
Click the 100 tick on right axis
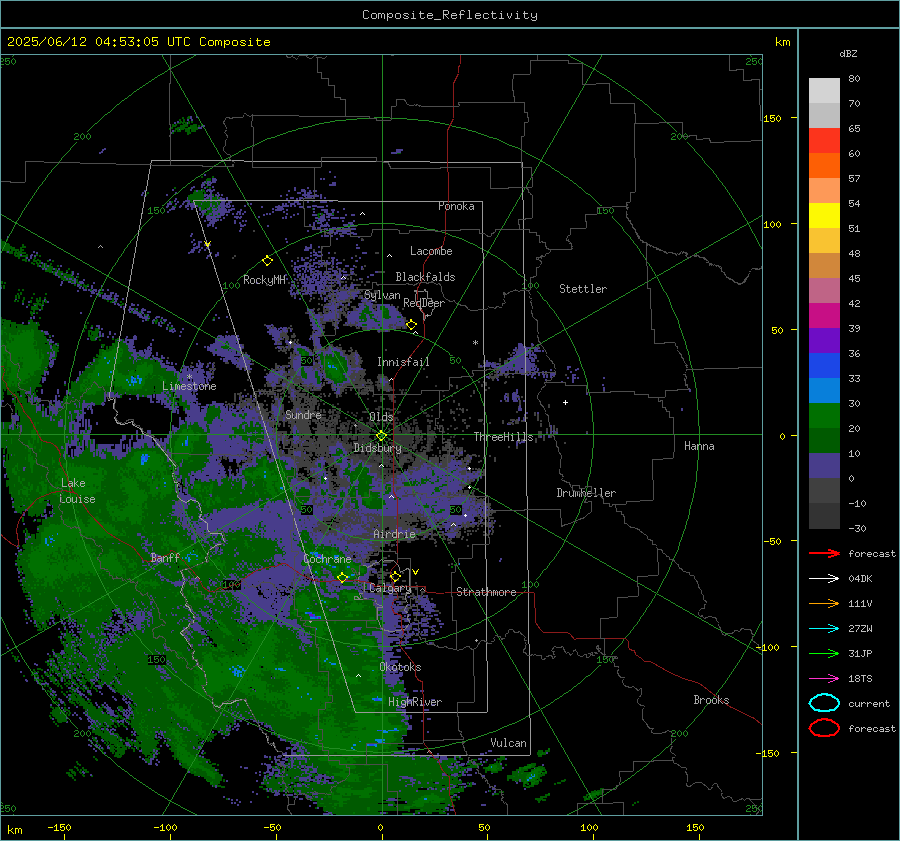(772, 224)
